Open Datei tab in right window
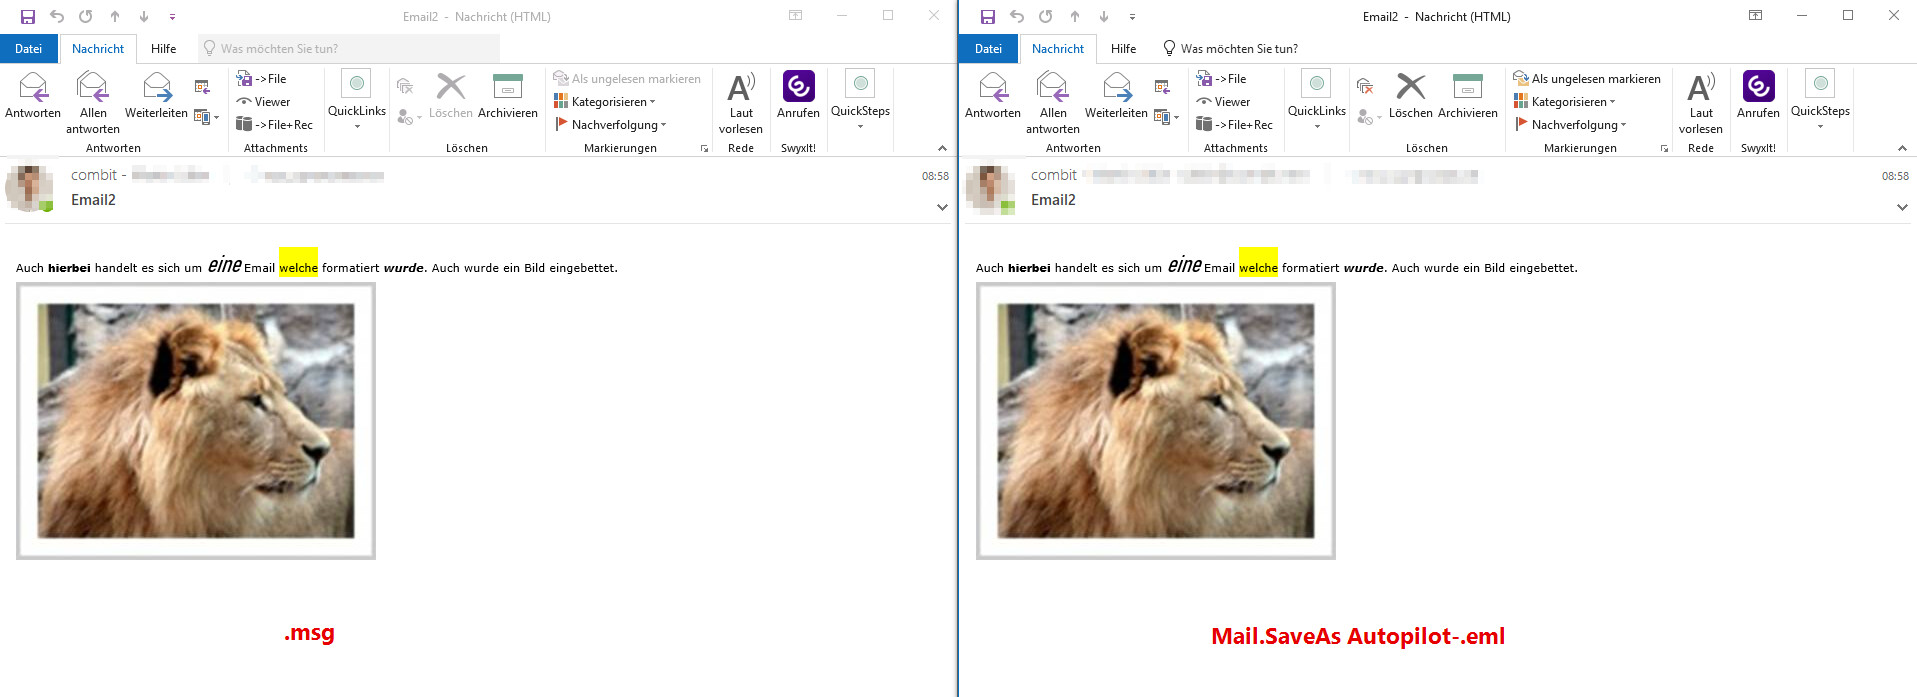1917x697 pixels. point(988,49)
